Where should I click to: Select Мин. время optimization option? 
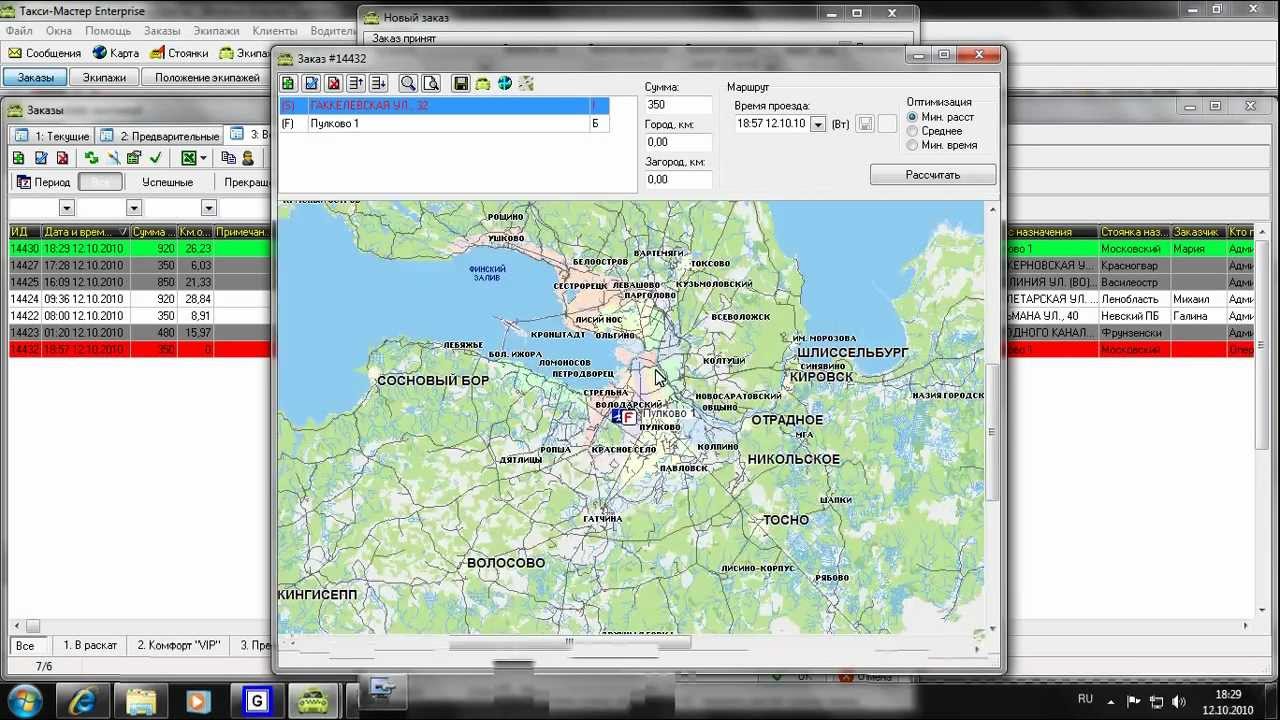(911, 145)
